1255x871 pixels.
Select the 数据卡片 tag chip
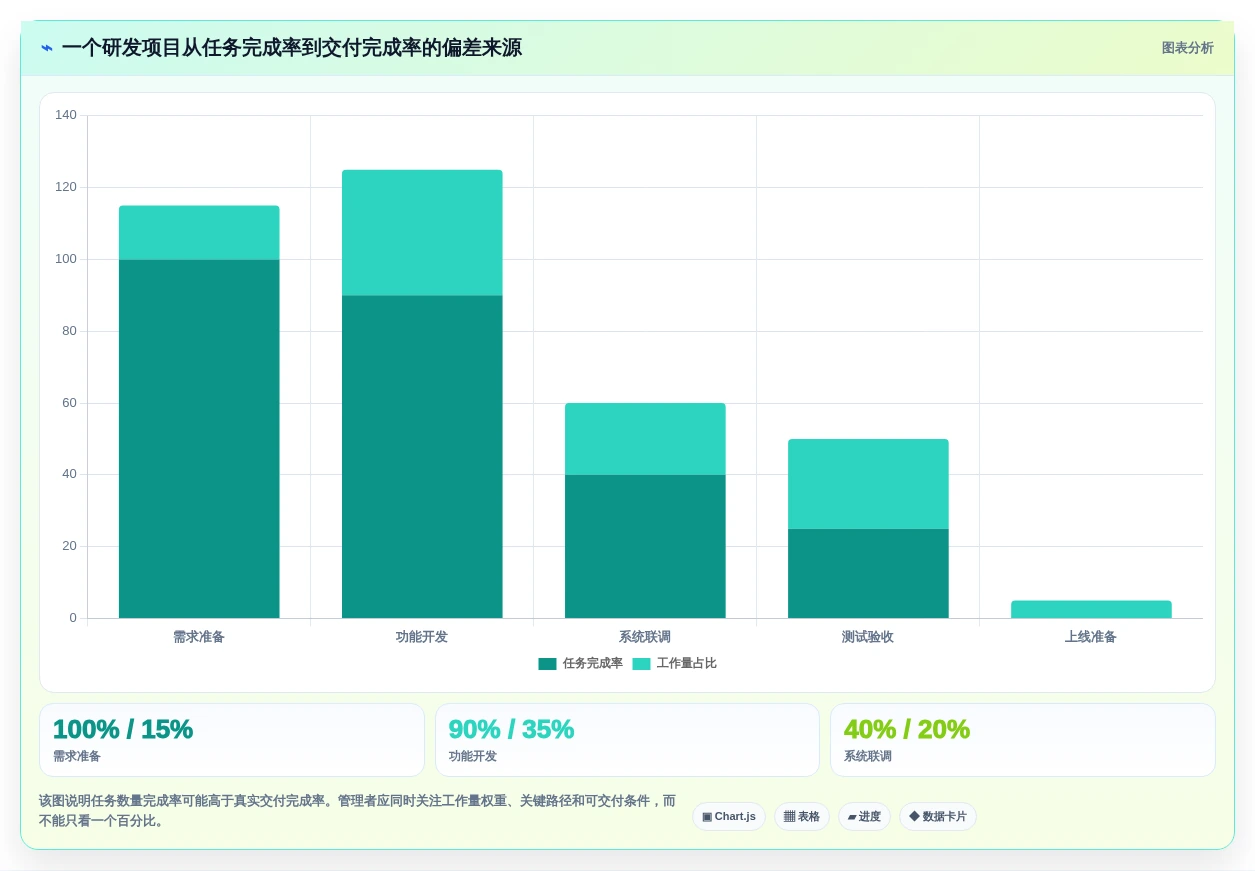pyautogui.click(x=938, y=816)
